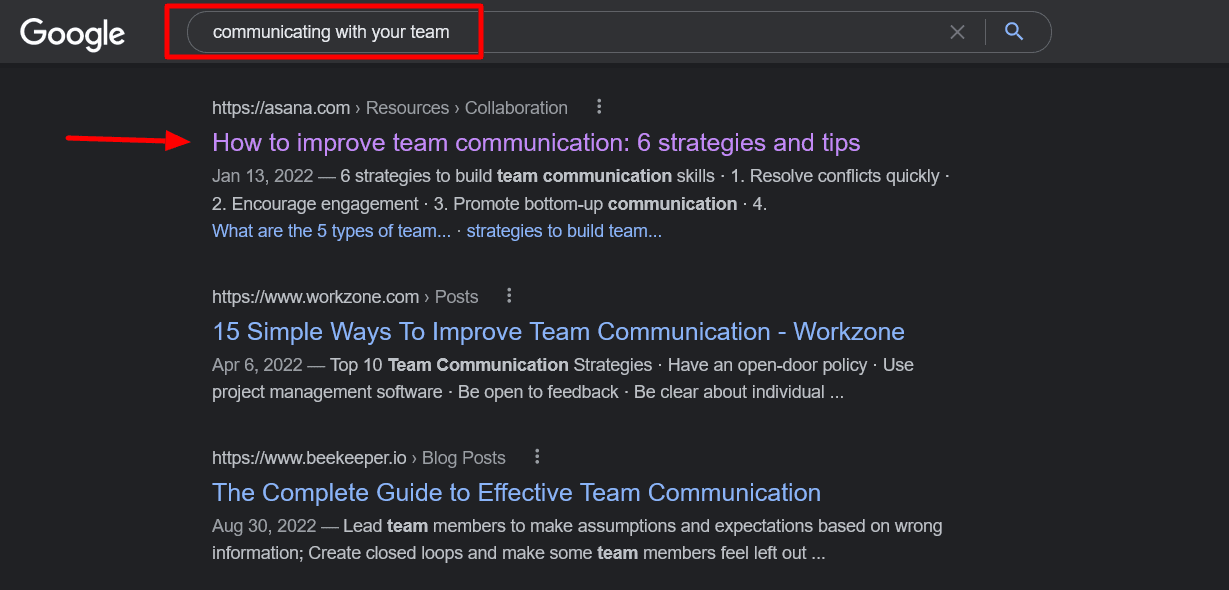Open the three-dot menu beside the Asana result
Viewport: 1229px width, 590px height.
598,107
